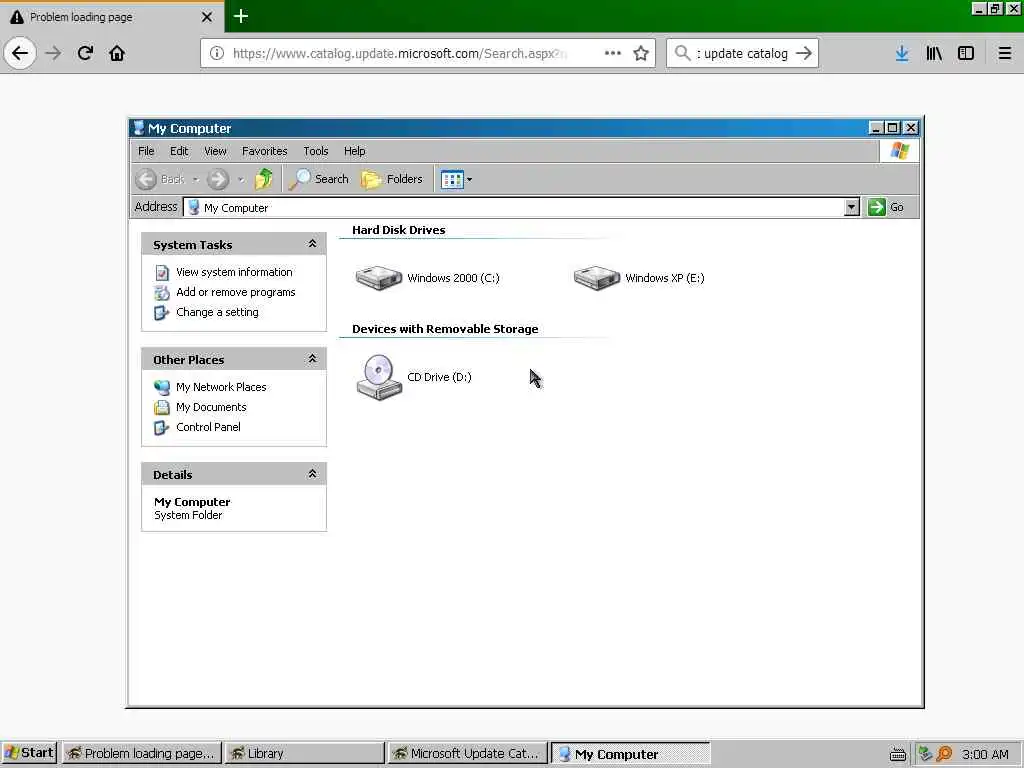Viewport: 1024px width, 768px height.
Task: Open Firefox hamburger menu
Action: [x=1004, y=53]
